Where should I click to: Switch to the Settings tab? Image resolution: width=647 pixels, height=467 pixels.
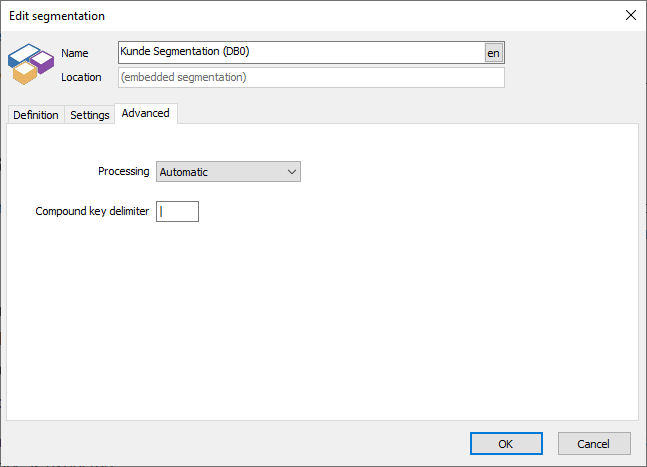[90, 115]
